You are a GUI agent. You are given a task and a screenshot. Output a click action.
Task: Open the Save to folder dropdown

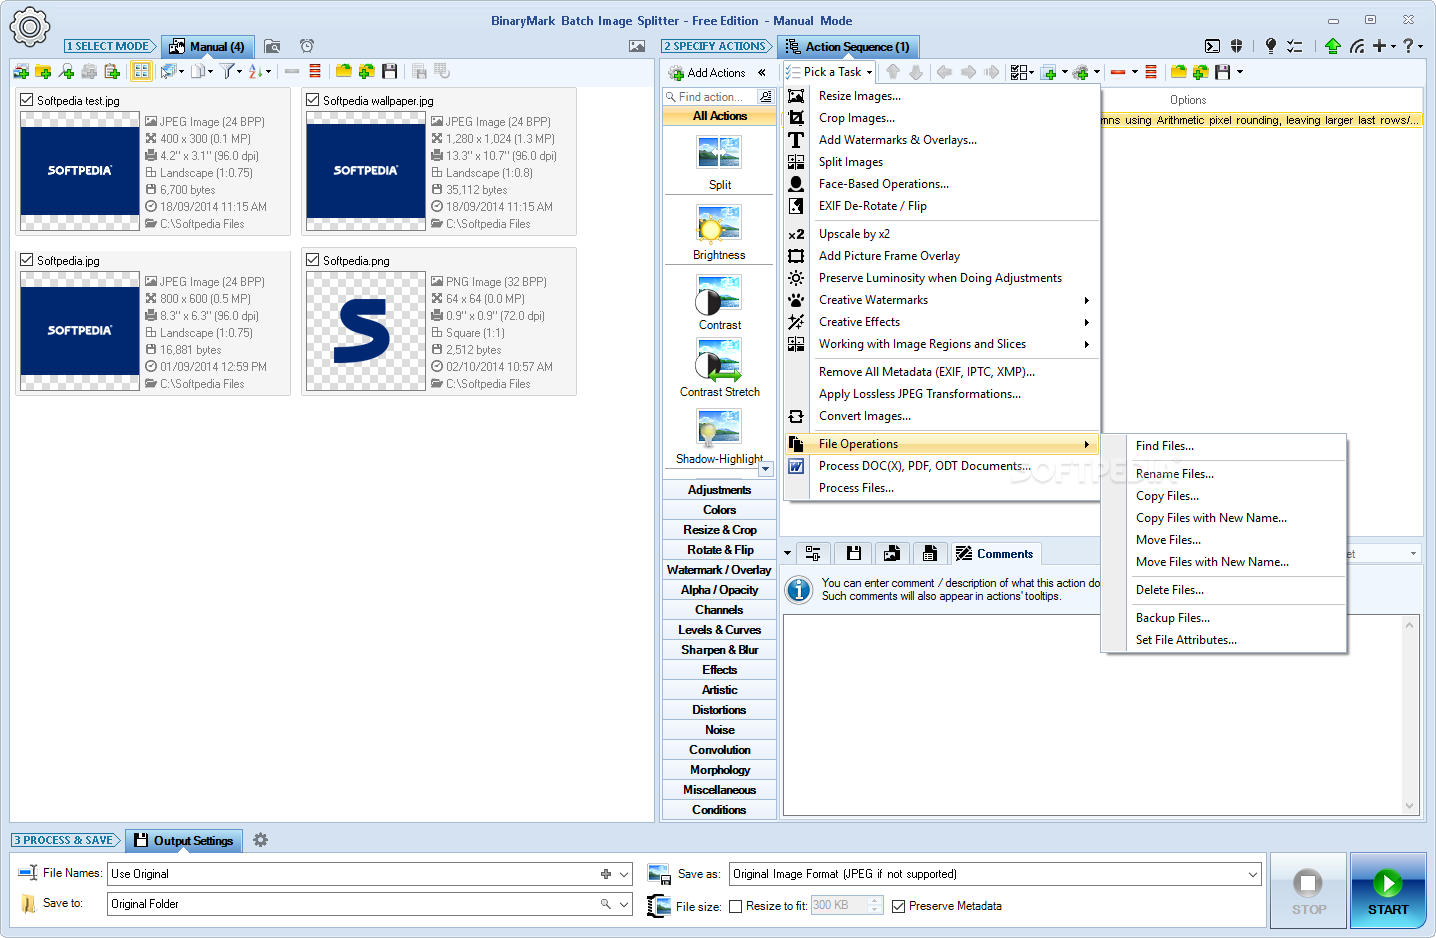[x=624, y=904]
